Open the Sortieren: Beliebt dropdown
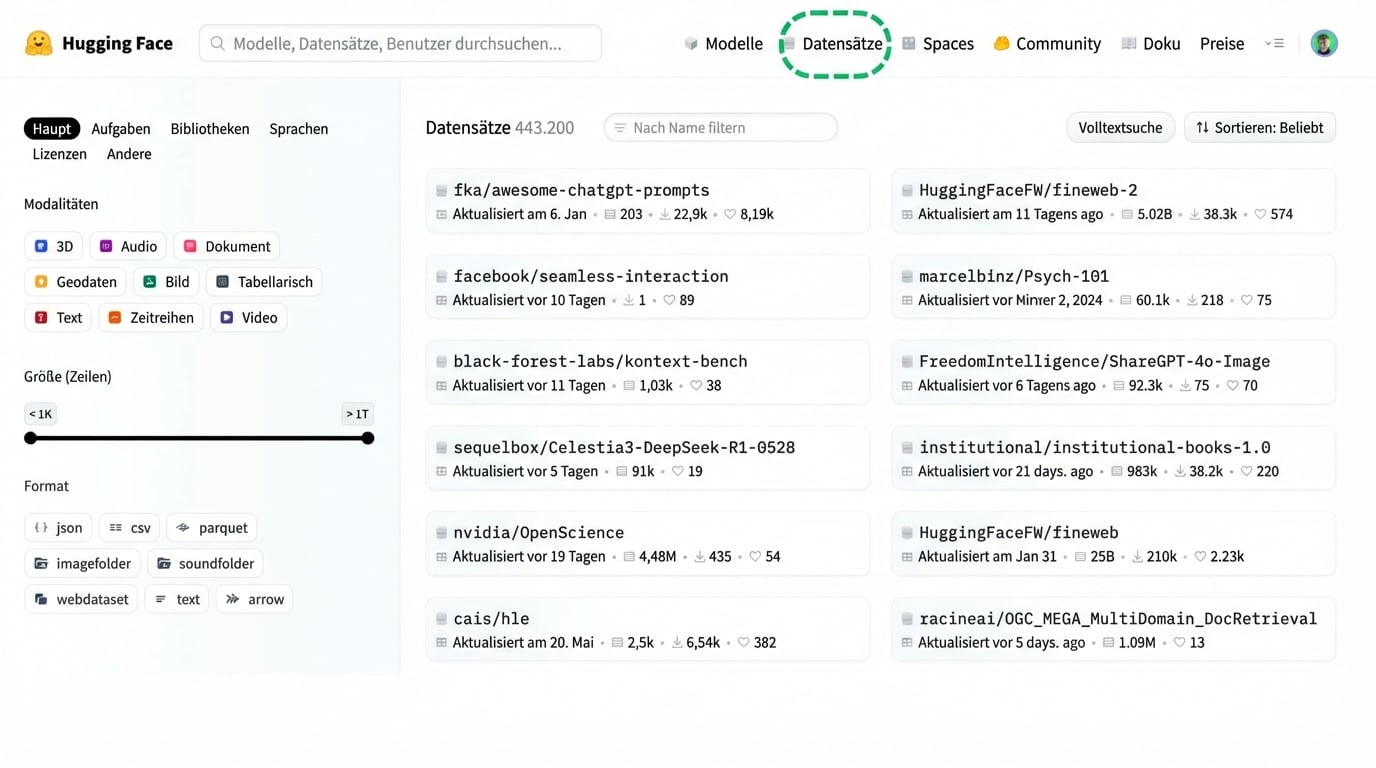Screen dimensions: 1376x768 click(1259, 127)
